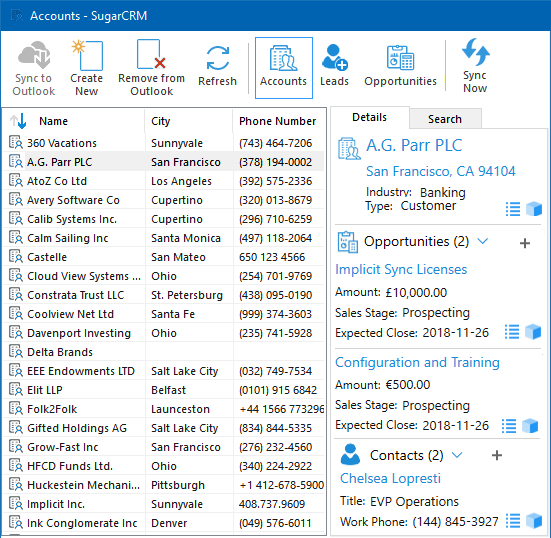Screen dimensions: 551x538
Task: Toggle sort order arrows beside Name
Action: pos(18,121)
